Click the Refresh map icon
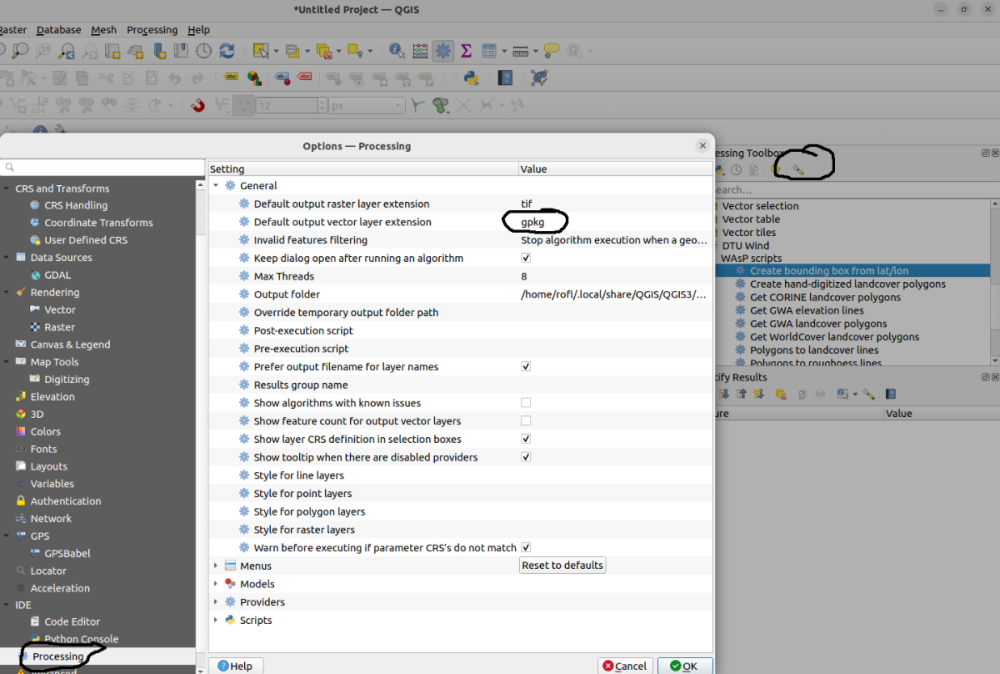This screenshot has height=674, width=1000. point(227,50)
